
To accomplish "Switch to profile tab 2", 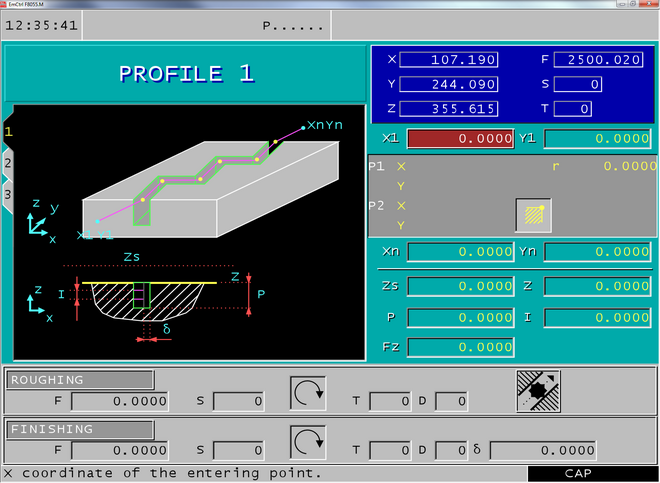I will click(8, 162).
